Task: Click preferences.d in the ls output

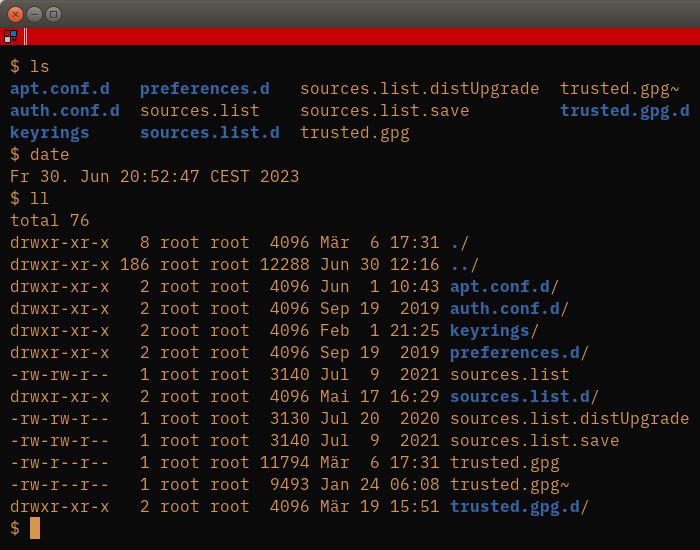Action: [204, 88]
